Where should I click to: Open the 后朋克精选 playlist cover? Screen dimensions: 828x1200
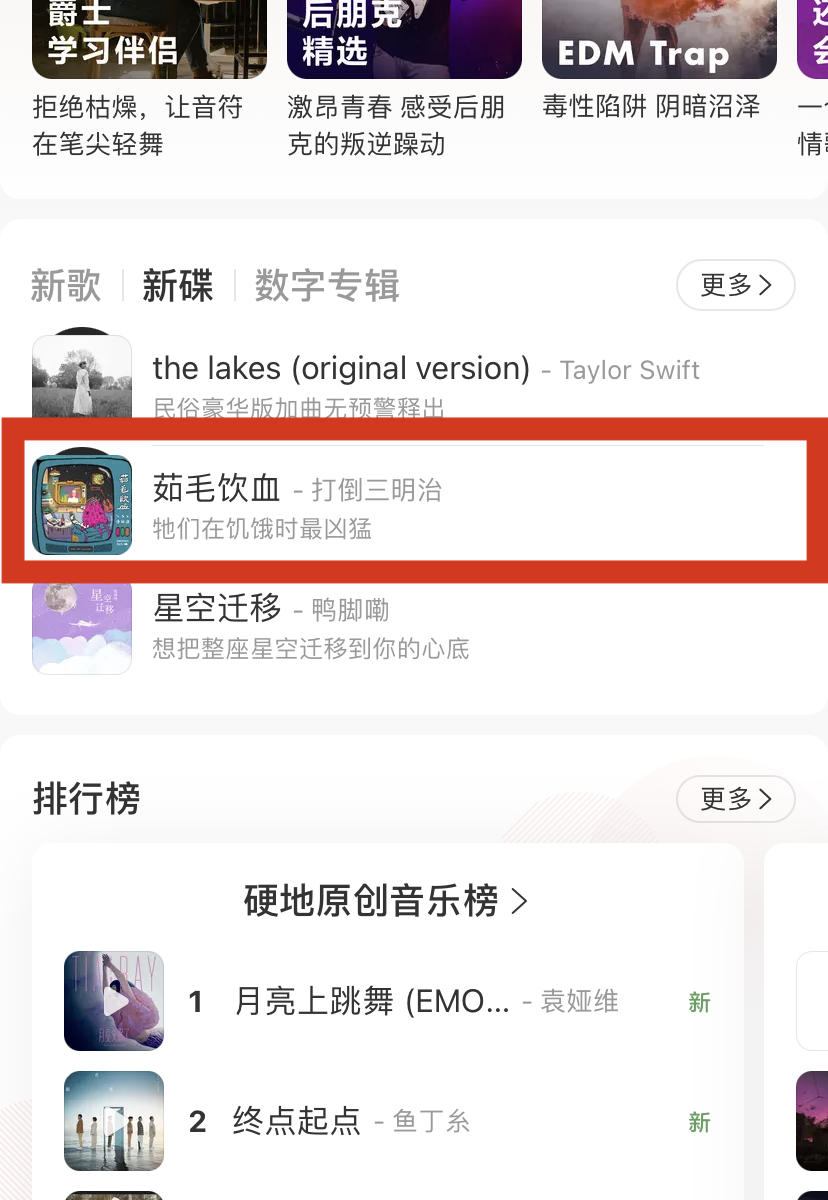(x=404, y=38)
